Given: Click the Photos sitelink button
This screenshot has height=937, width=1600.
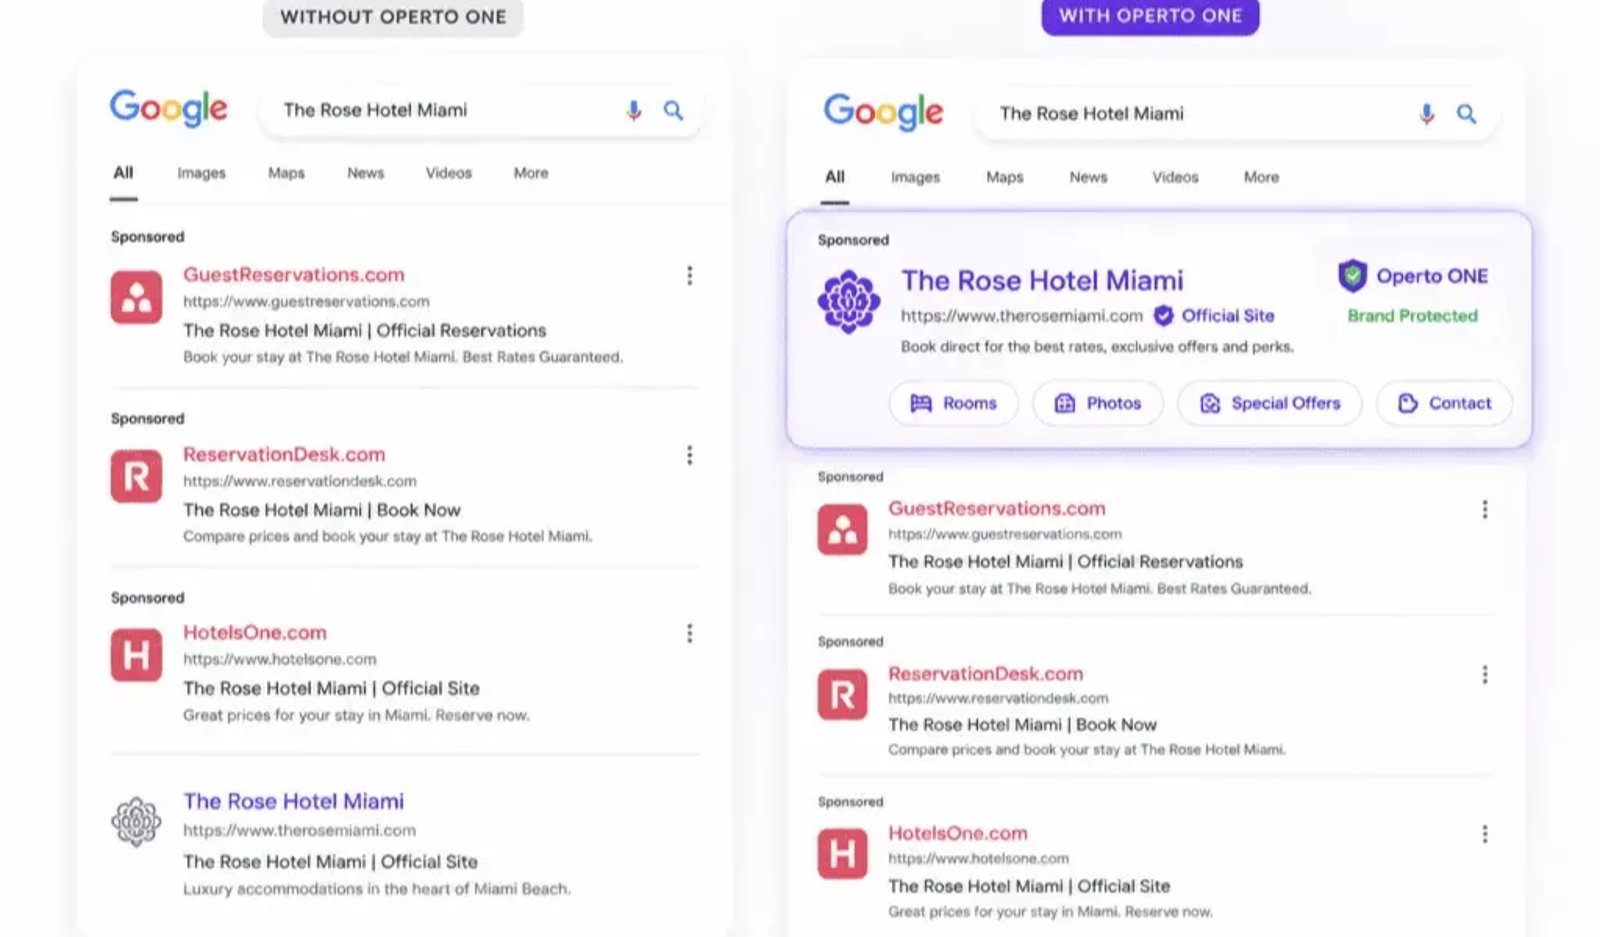Looking at the screenshot, I should (x=1098, y=403).
